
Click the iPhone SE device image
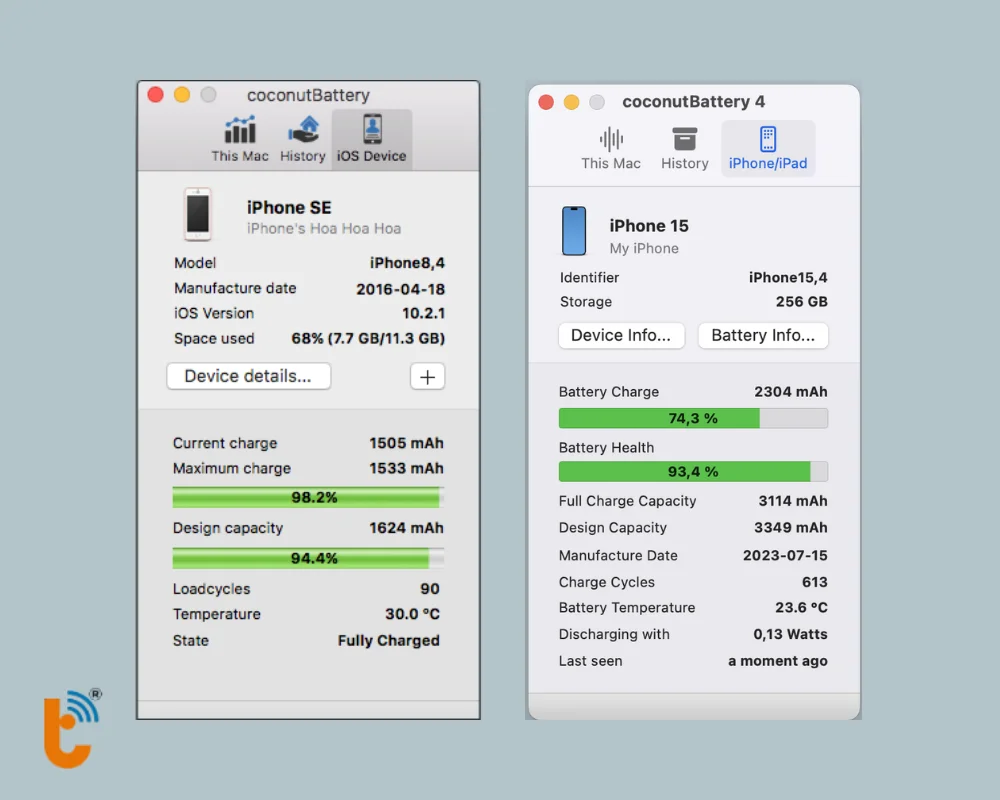click(x=198, y=214)
